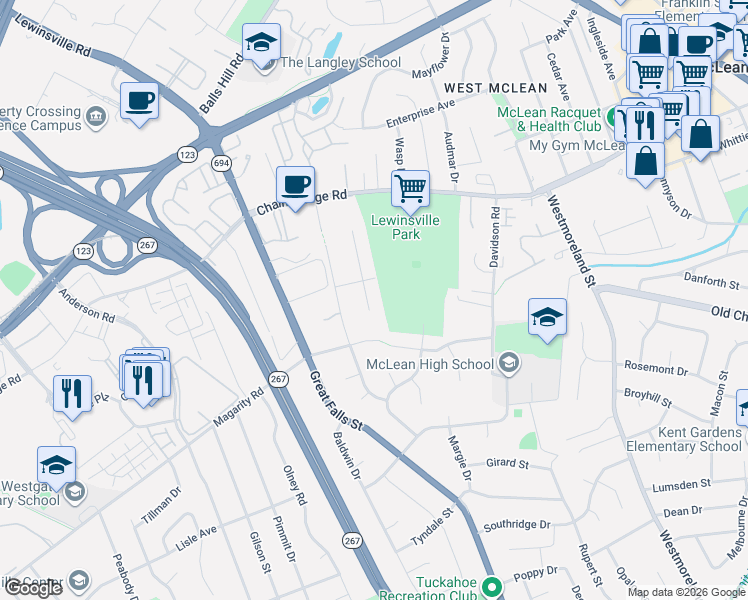Click the Baldwin Dr label
Viewport: 748px width, 600px height.
pyautogui.click(x=346, y=456)
